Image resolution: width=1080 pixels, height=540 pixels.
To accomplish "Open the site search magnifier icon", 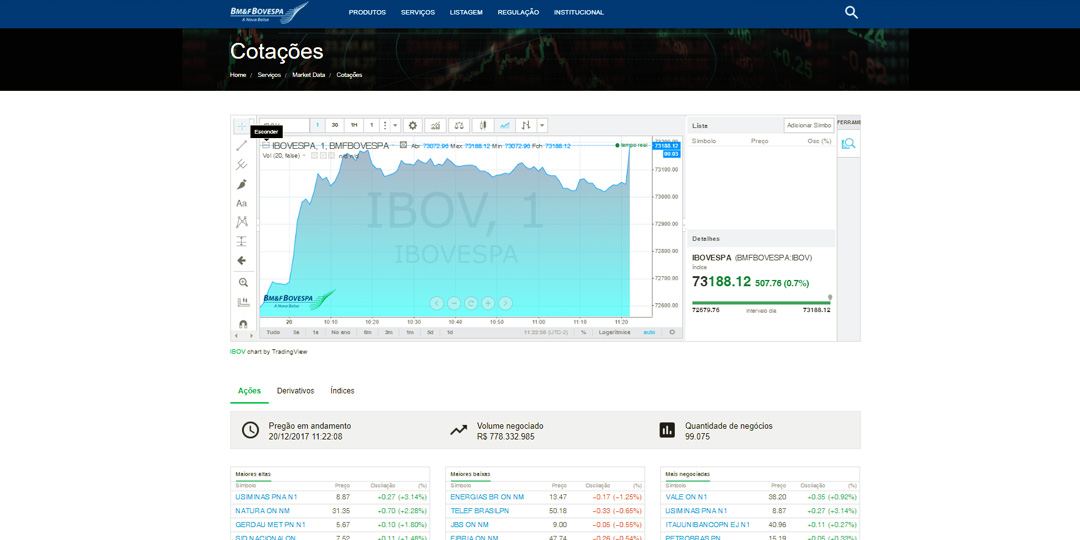I will (851, 12).
